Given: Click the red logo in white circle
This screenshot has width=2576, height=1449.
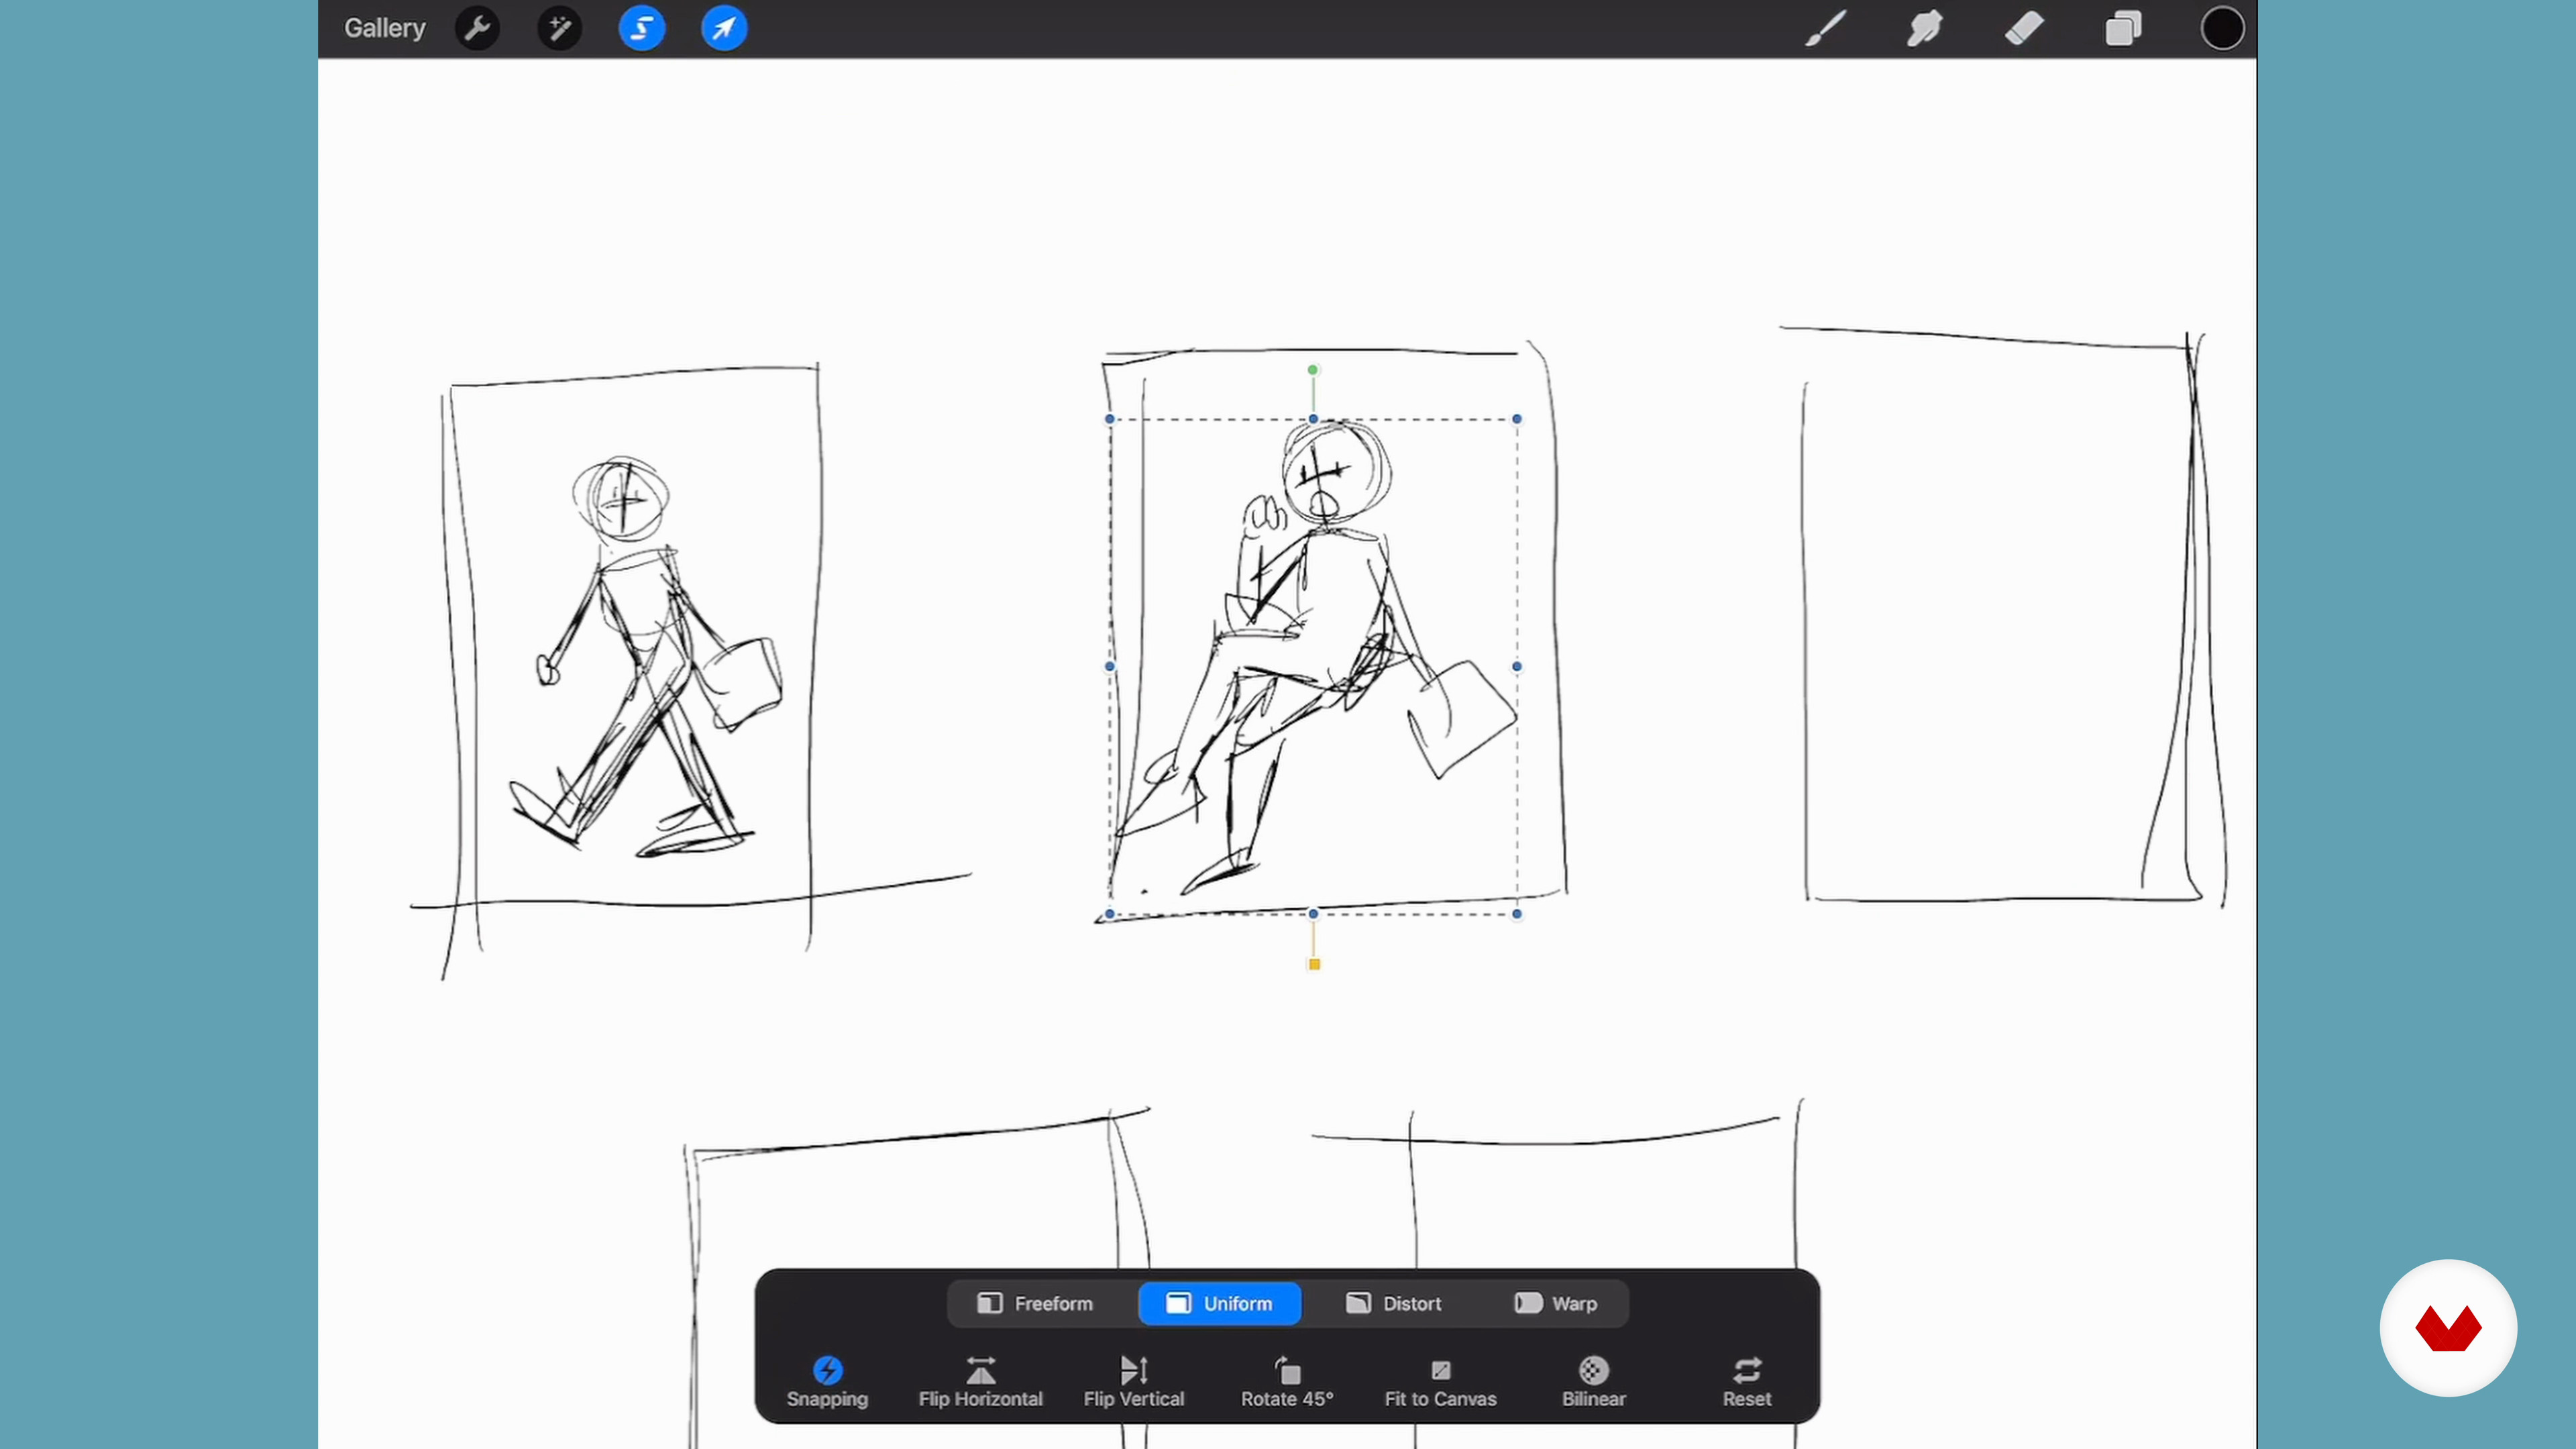Looking at the screenshot, I should pos(2448,1328).
